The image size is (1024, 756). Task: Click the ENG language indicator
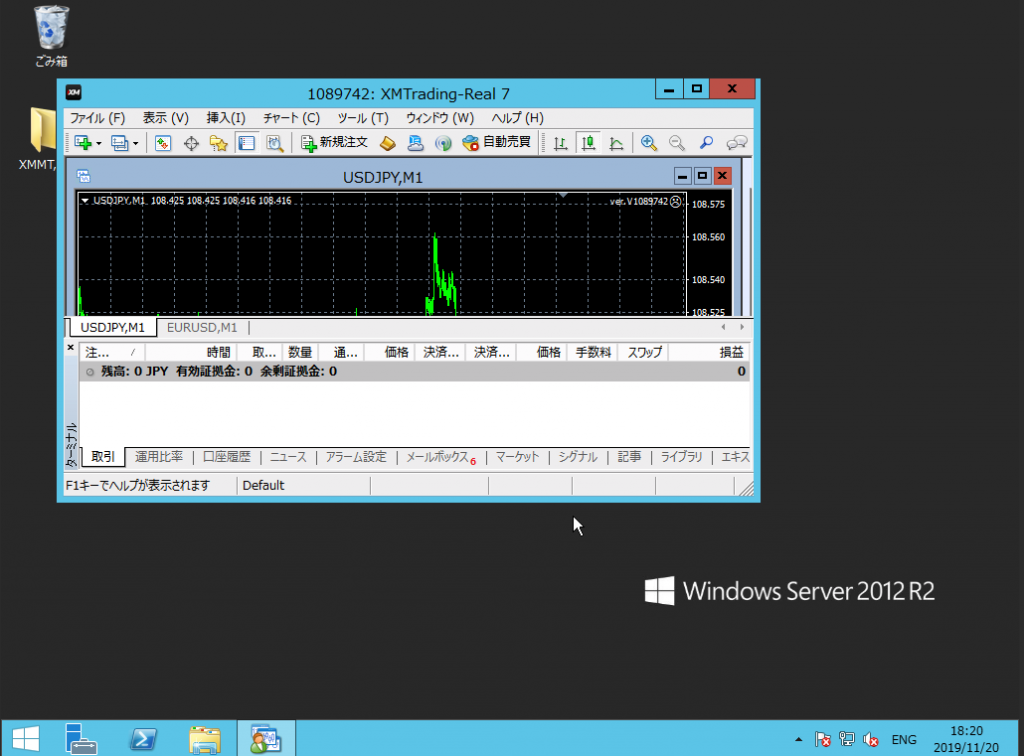click(904, 740)
